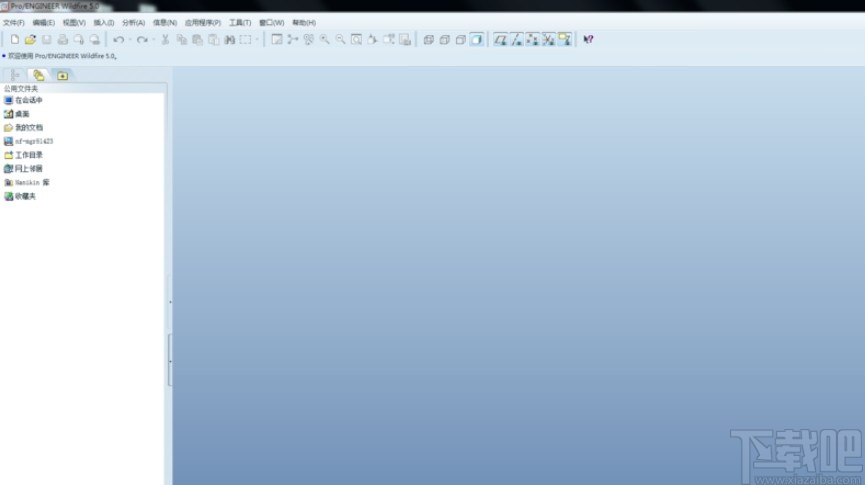Image resolution: width=865 pixels, height=485 pixels.
Task: Toggle coordinate systems display
Action: point(548,39)
